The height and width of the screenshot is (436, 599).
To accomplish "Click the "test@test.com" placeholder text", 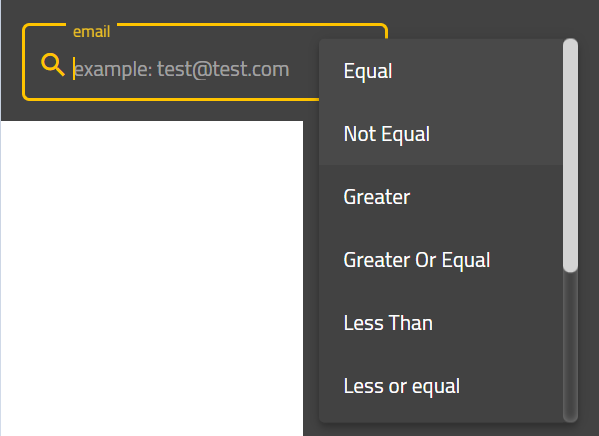I will (223, 69).
